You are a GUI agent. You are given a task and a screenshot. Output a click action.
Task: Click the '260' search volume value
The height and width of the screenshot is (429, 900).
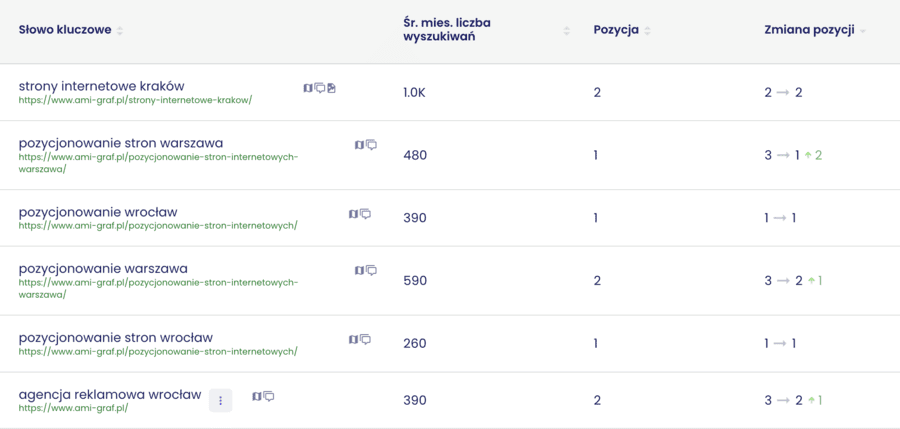click(x=415, y=343)
